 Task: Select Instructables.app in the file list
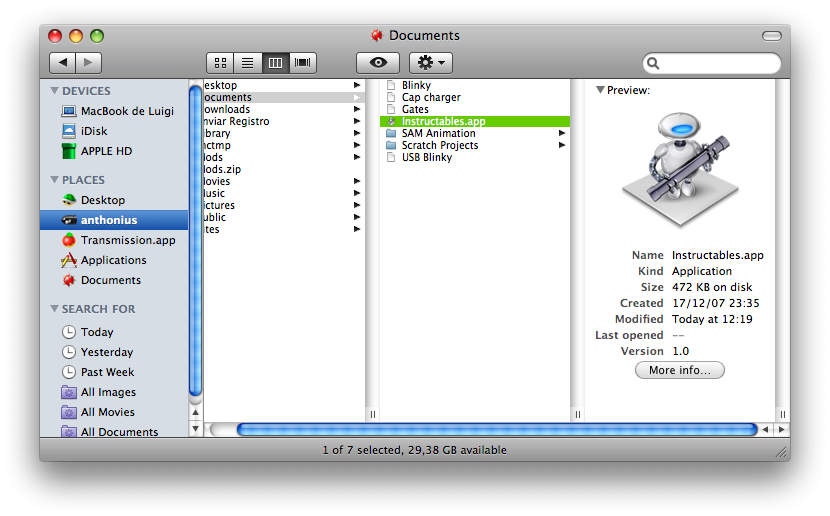pyautogui.click(x=475, y=121)
